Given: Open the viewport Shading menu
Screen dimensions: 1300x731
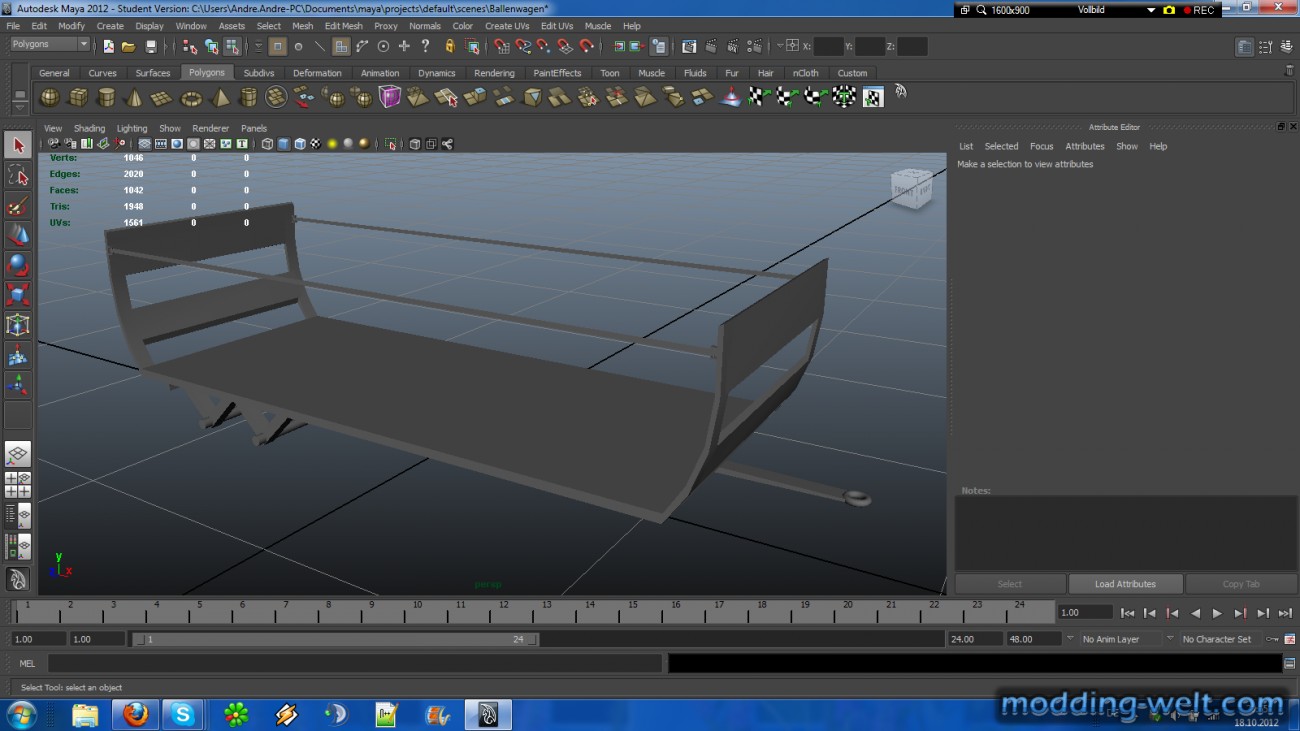Looking at the screenshot, I should [x=89, y=128].
